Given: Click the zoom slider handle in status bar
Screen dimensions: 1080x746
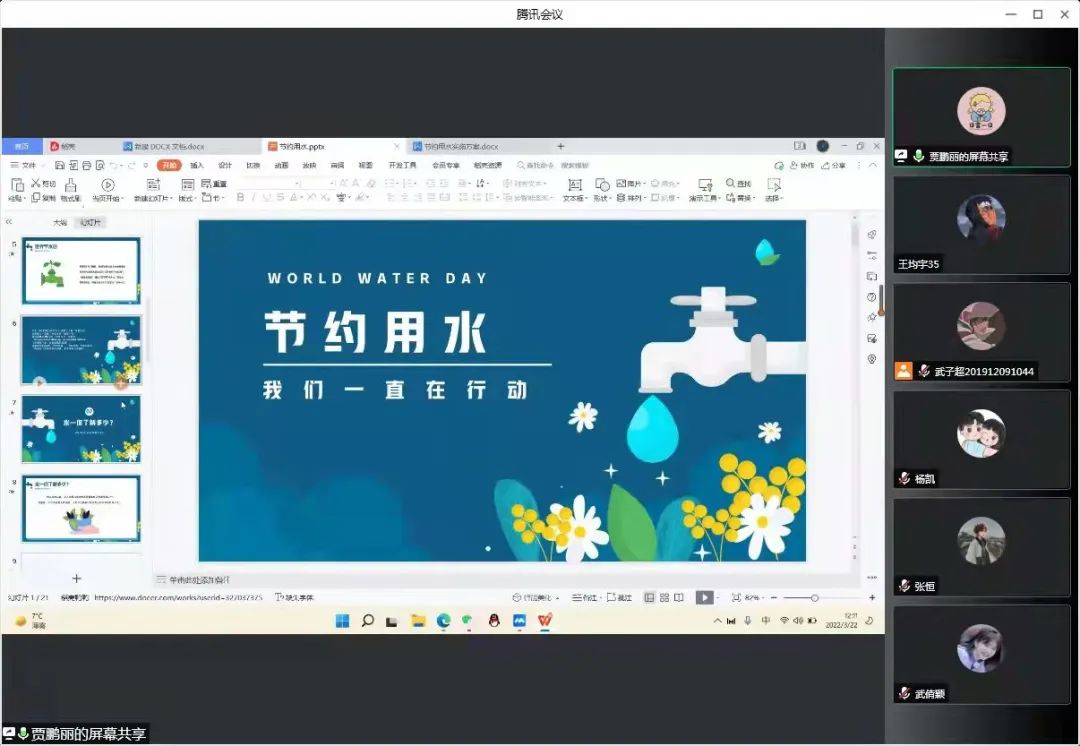Looking at the screenshot, I should 814,597.
